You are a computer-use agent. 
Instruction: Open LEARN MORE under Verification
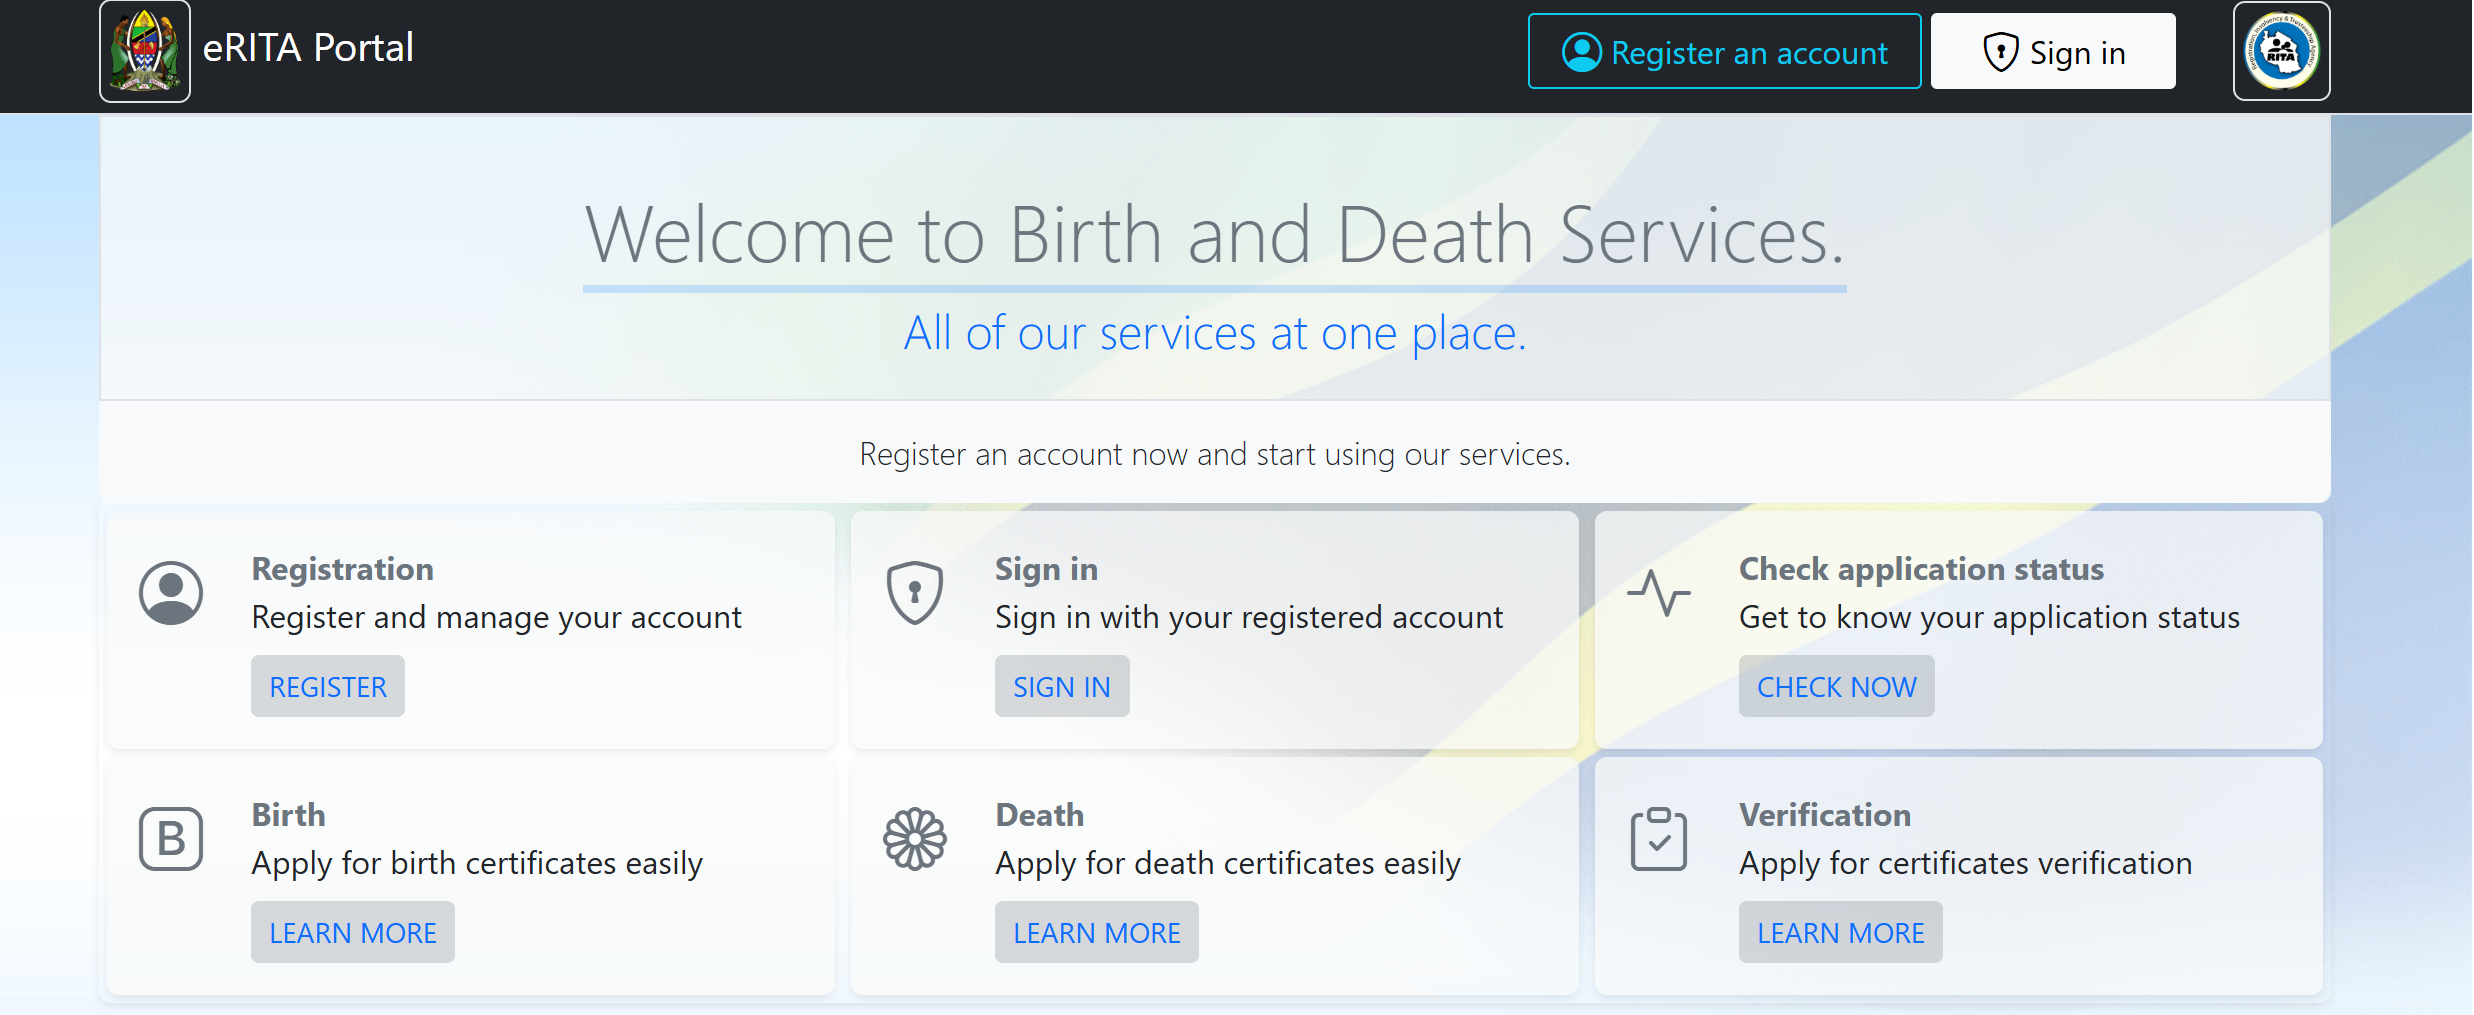[x=1840, y=933]
